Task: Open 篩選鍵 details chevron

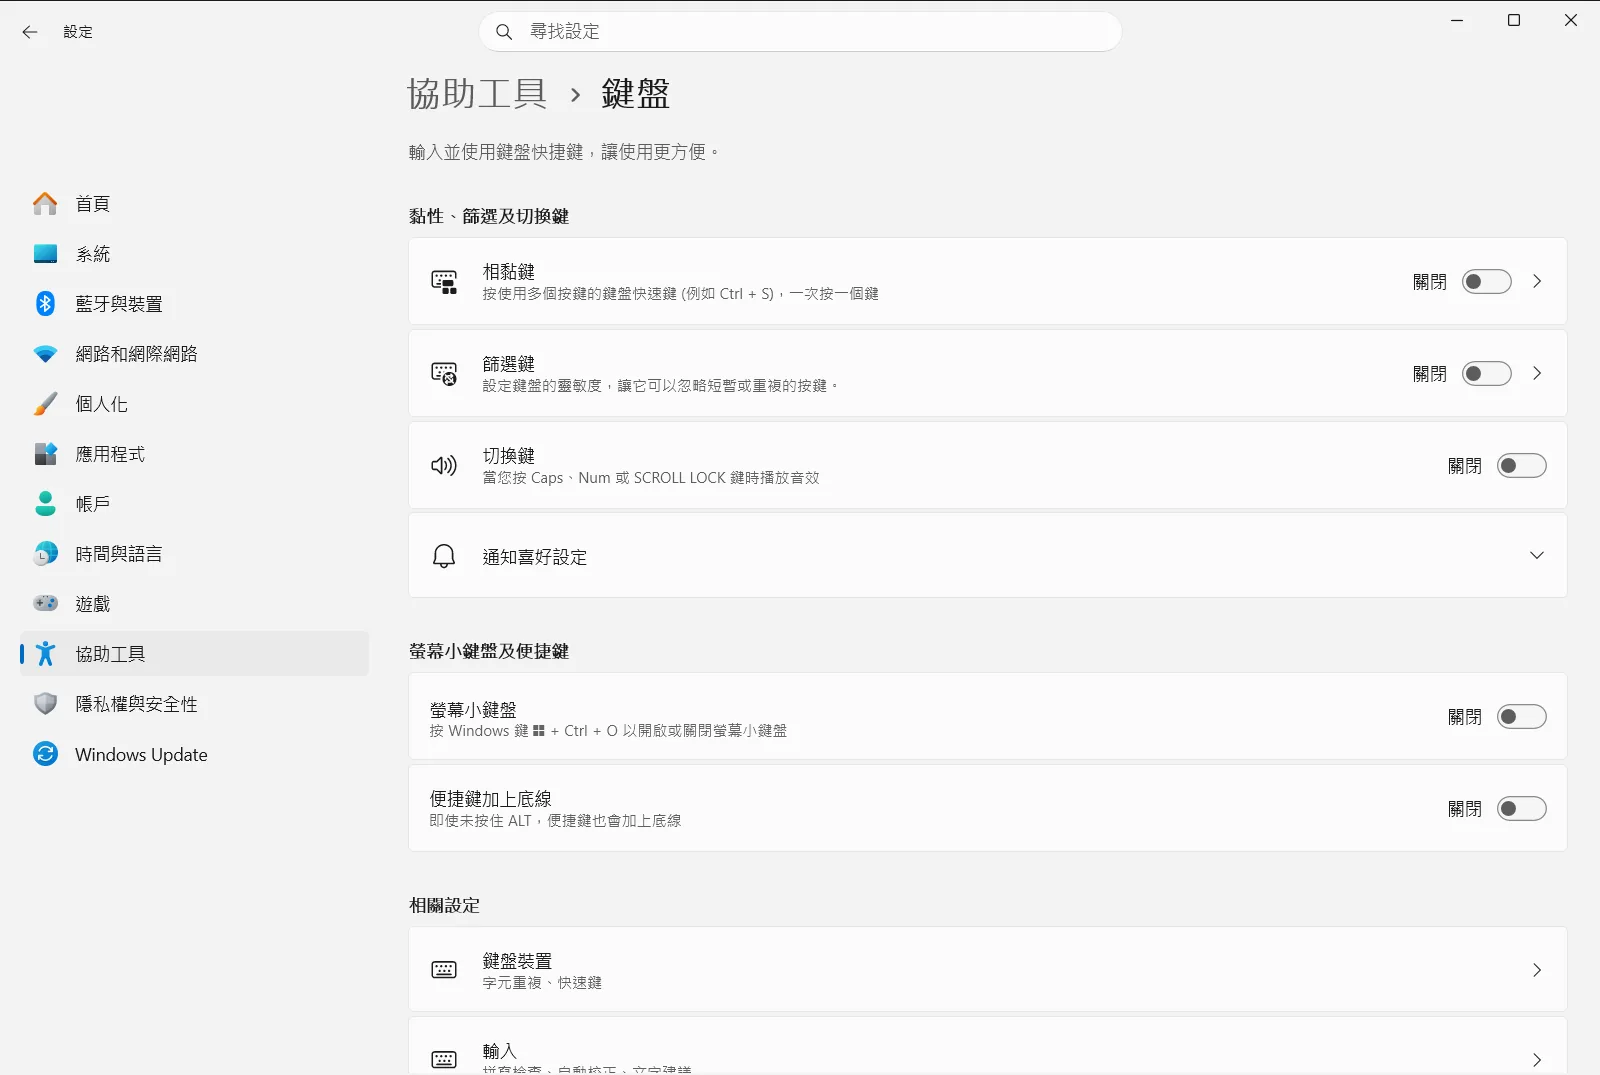Action: 1537,374
